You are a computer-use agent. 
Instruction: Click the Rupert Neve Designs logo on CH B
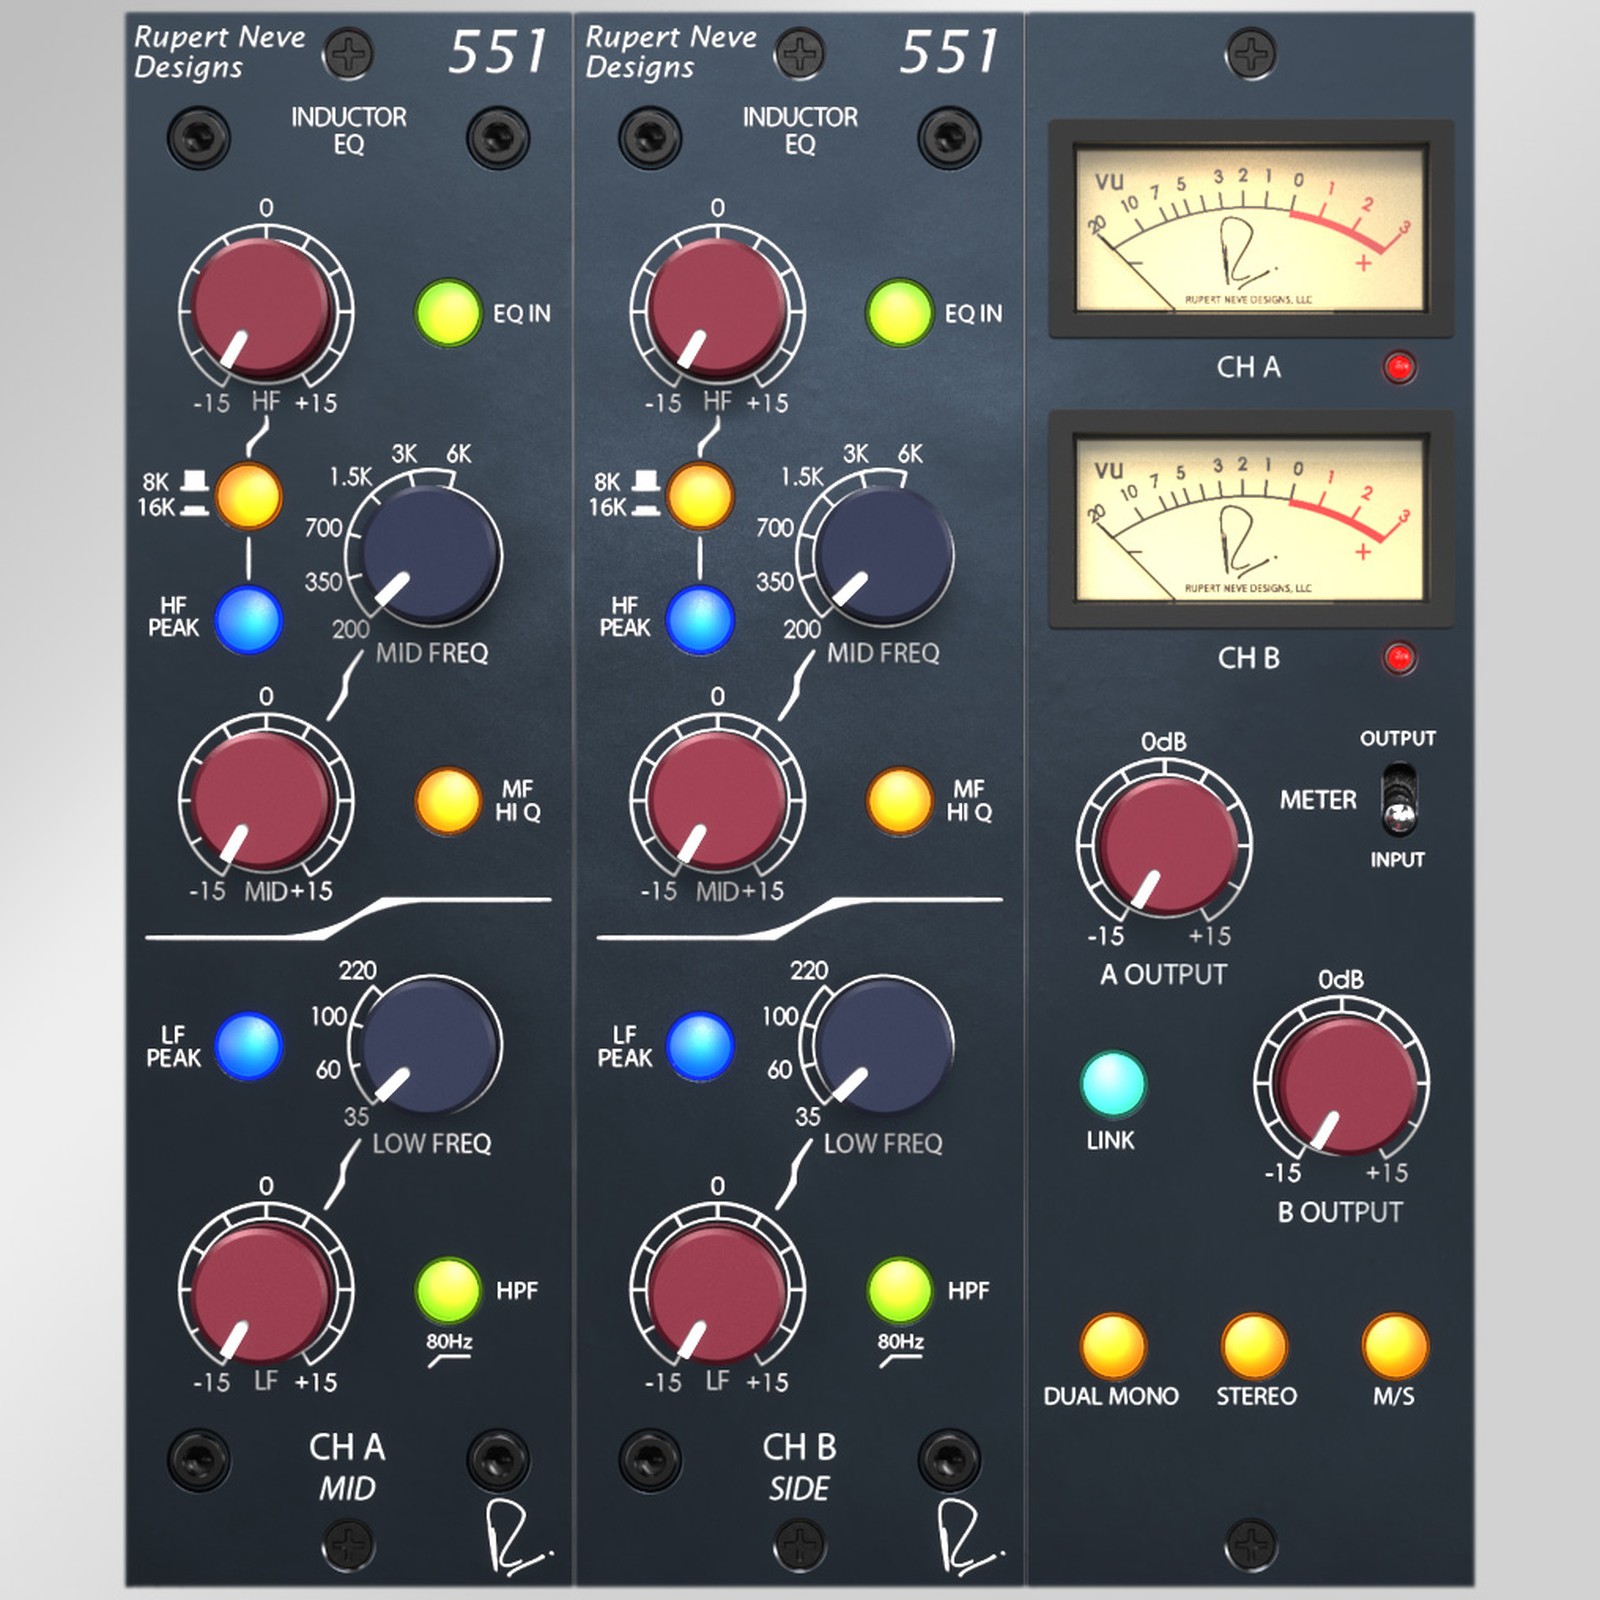point(671,52)
